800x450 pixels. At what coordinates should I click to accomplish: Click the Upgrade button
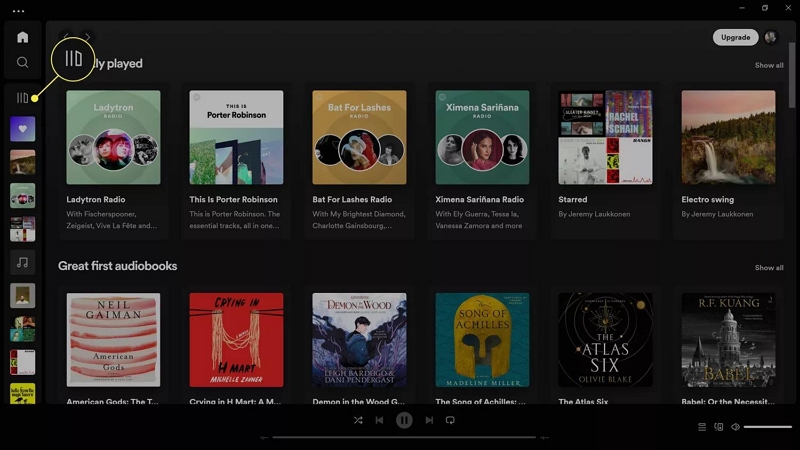pos(735,37)
